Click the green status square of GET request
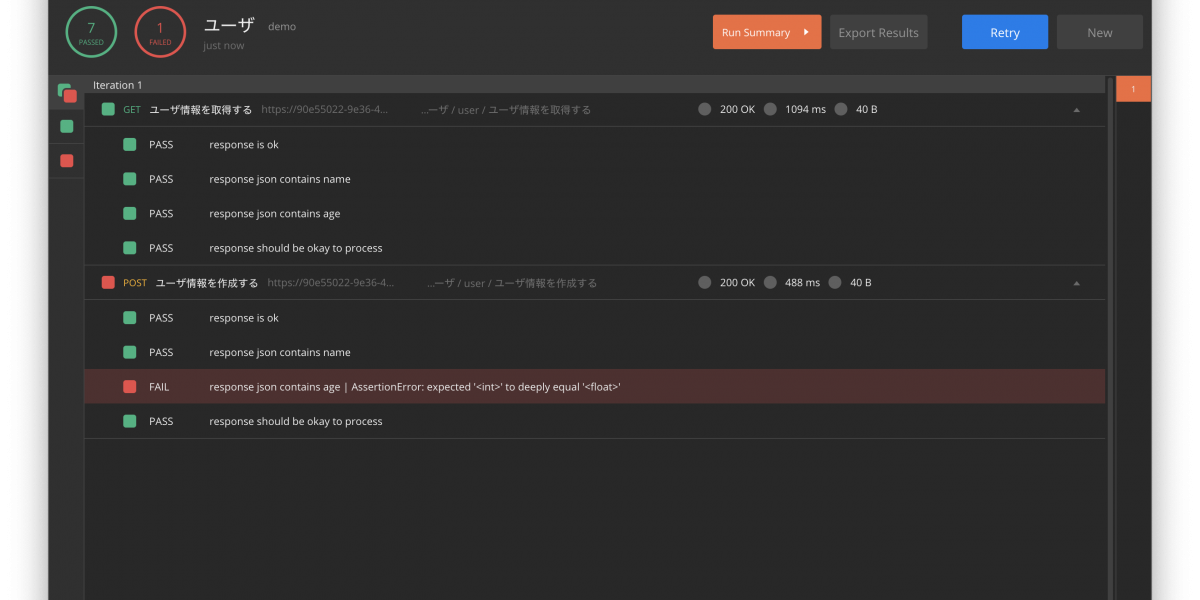The height and width of the screenshot is (600, 1200). pyautogui.click(x=108, y=109)
